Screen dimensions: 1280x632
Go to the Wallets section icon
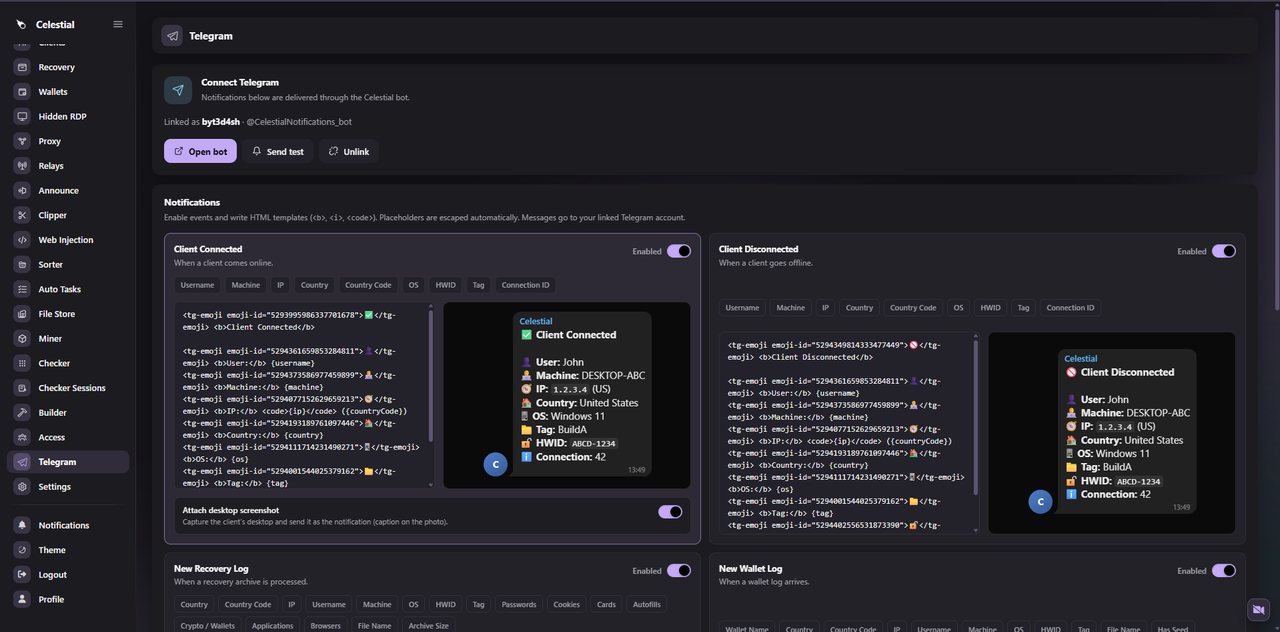21,92
